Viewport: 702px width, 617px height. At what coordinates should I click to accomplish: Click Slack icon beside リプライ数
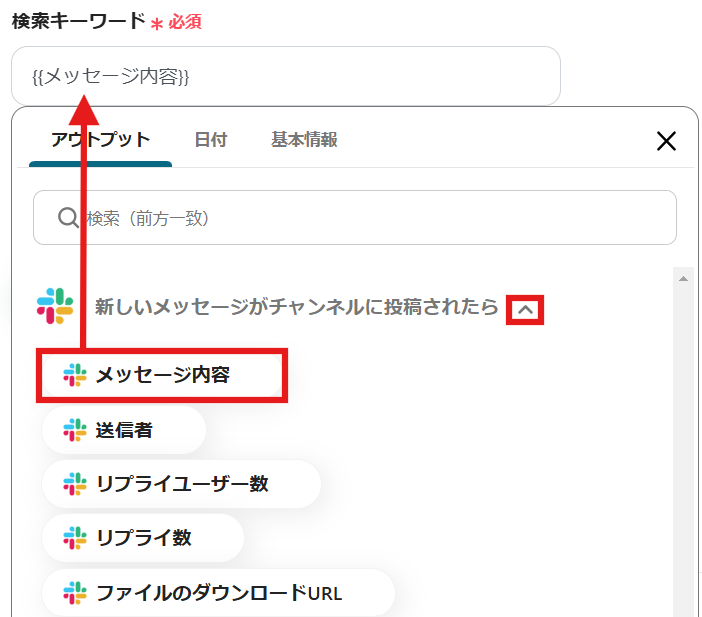pos(75,538)
